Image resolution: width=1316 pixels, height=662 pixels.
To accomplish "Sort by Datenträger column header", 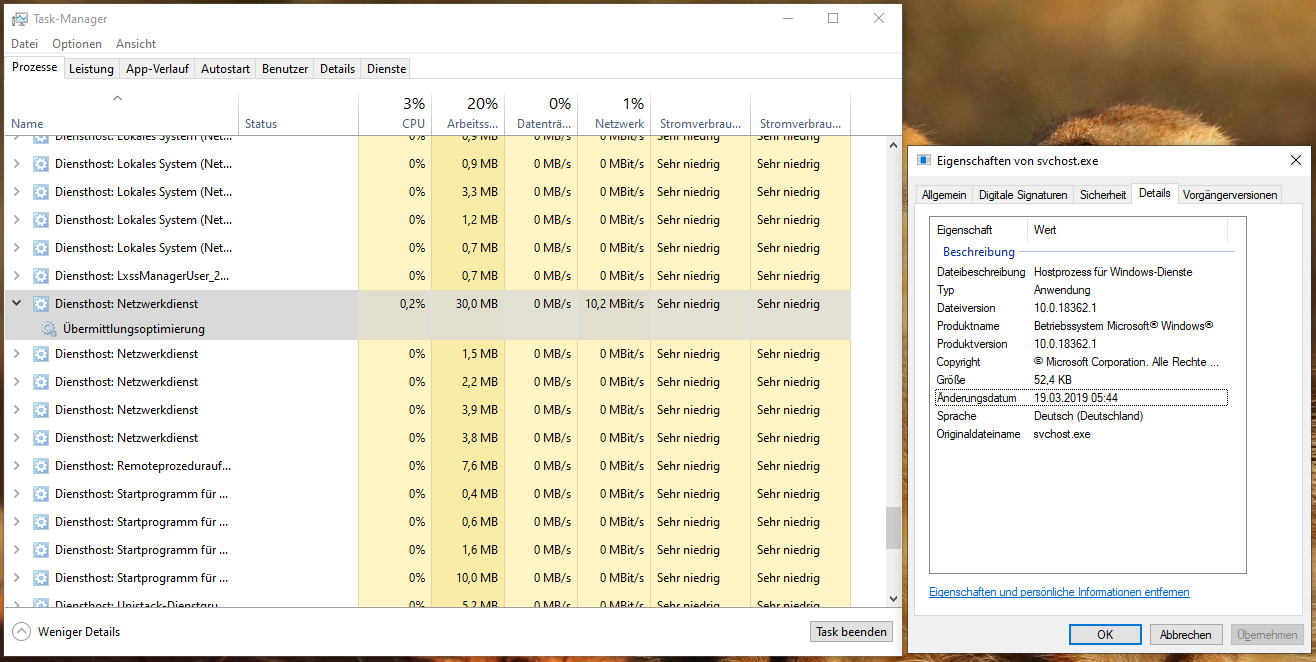I will coord(541,114).
